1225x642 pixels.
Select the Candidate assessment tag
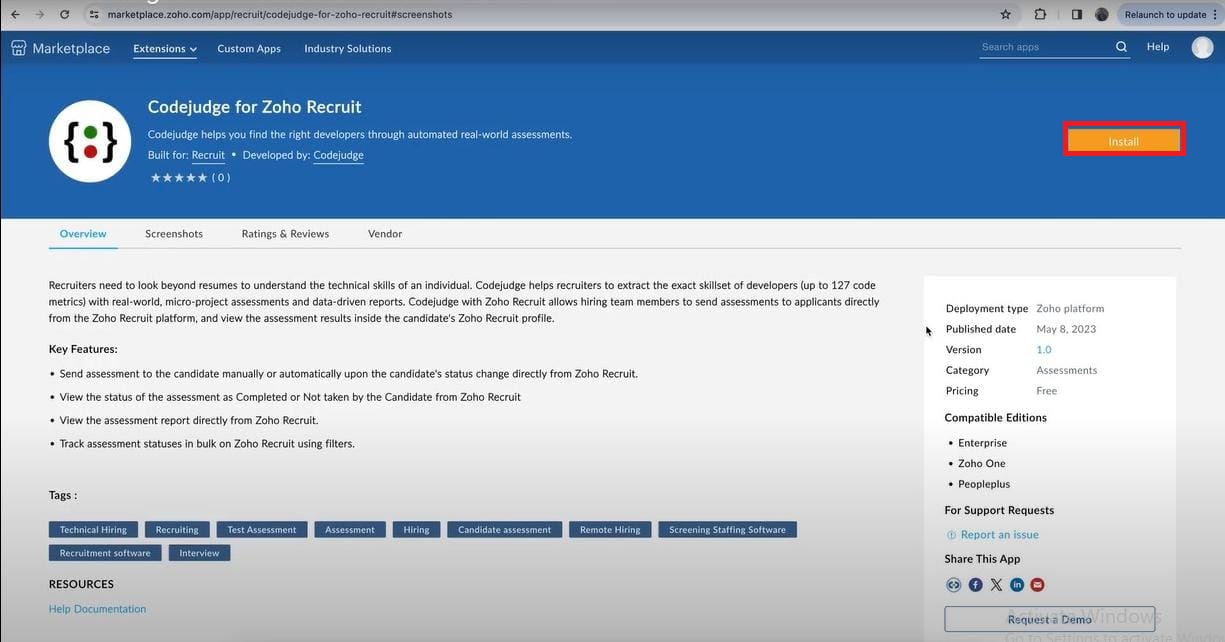pyautogui.click(x=504, y=530)
